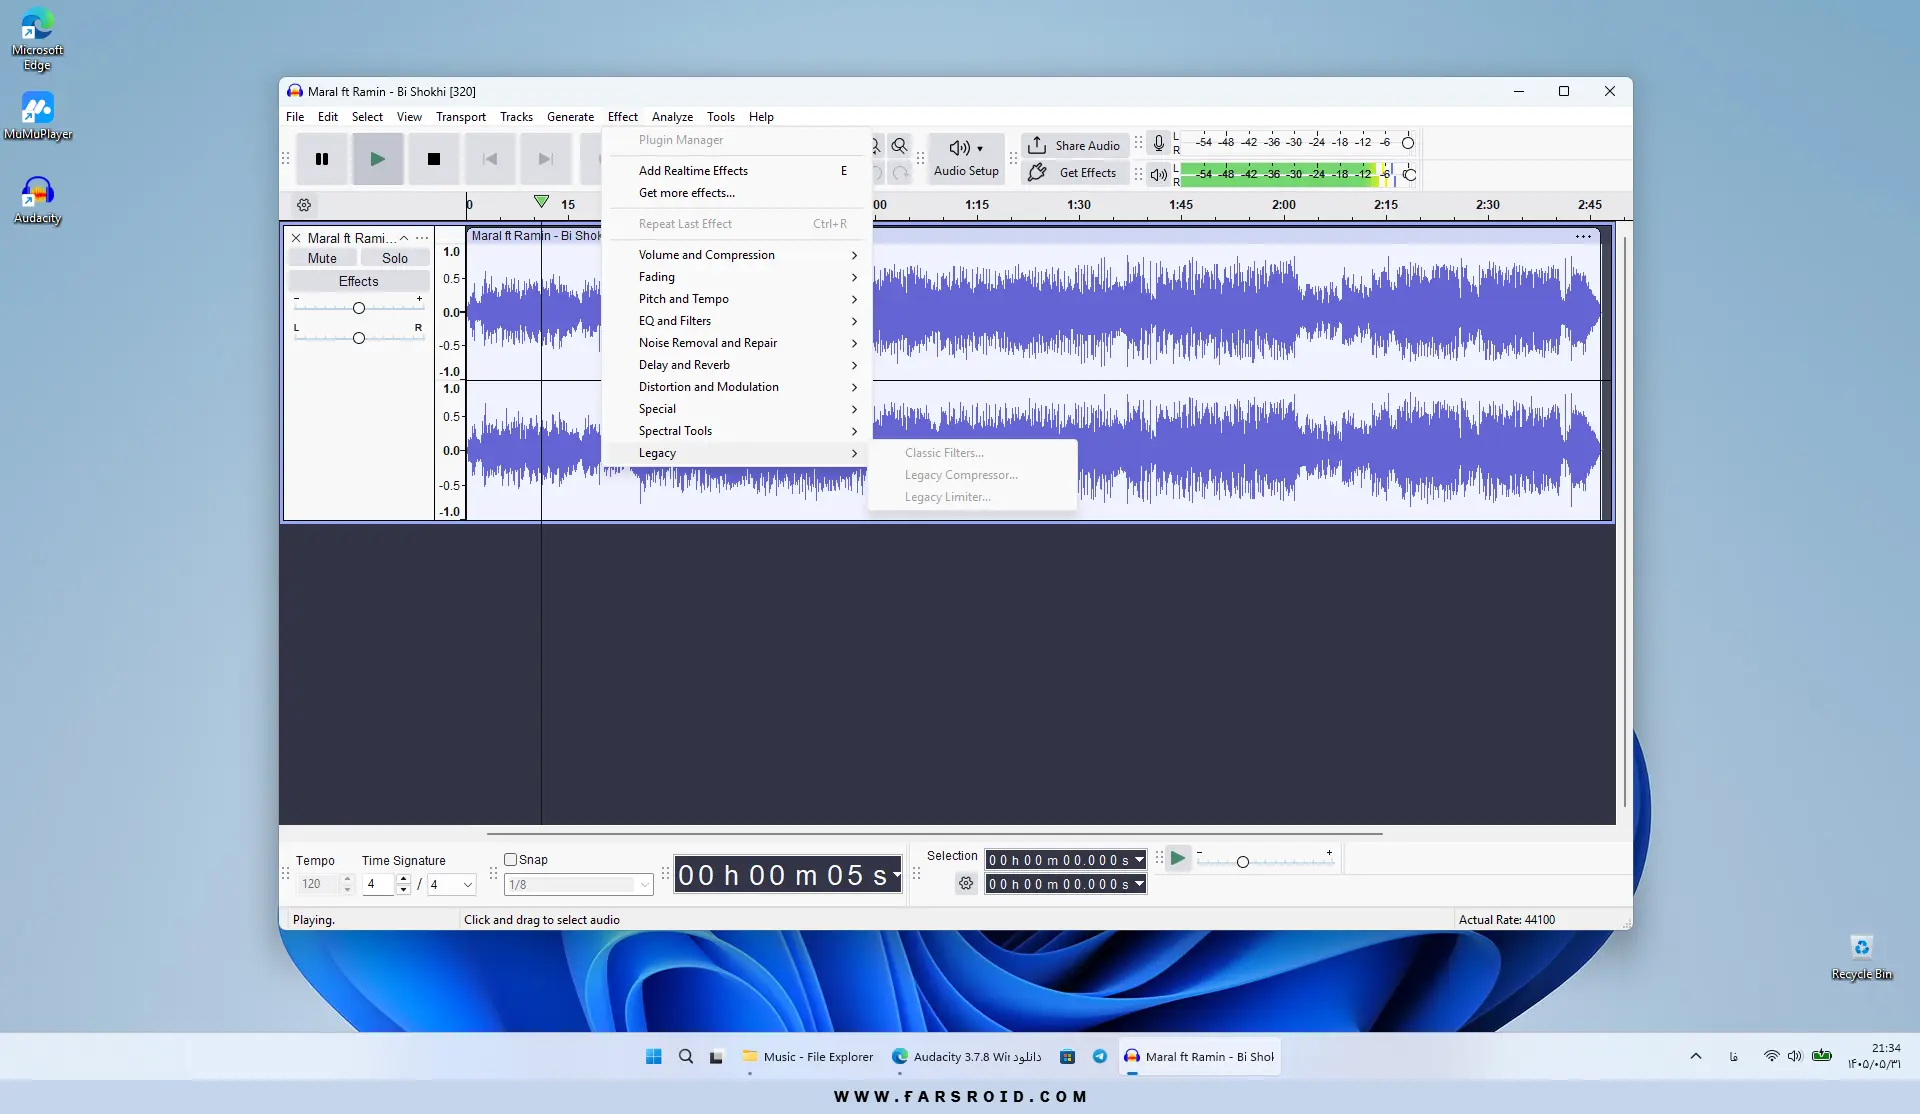Click the track gain slider knob
The width and height of the screenshot is (1920, 1114).
click(x=358, y=308)
